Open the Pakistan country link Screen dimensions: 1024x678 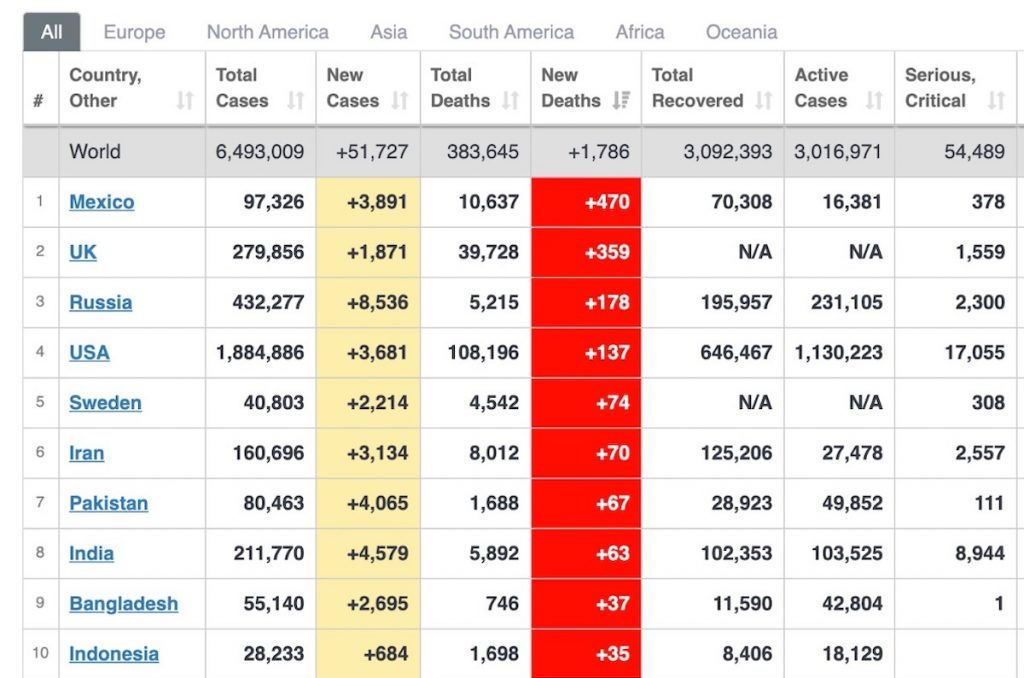(108, 504)
